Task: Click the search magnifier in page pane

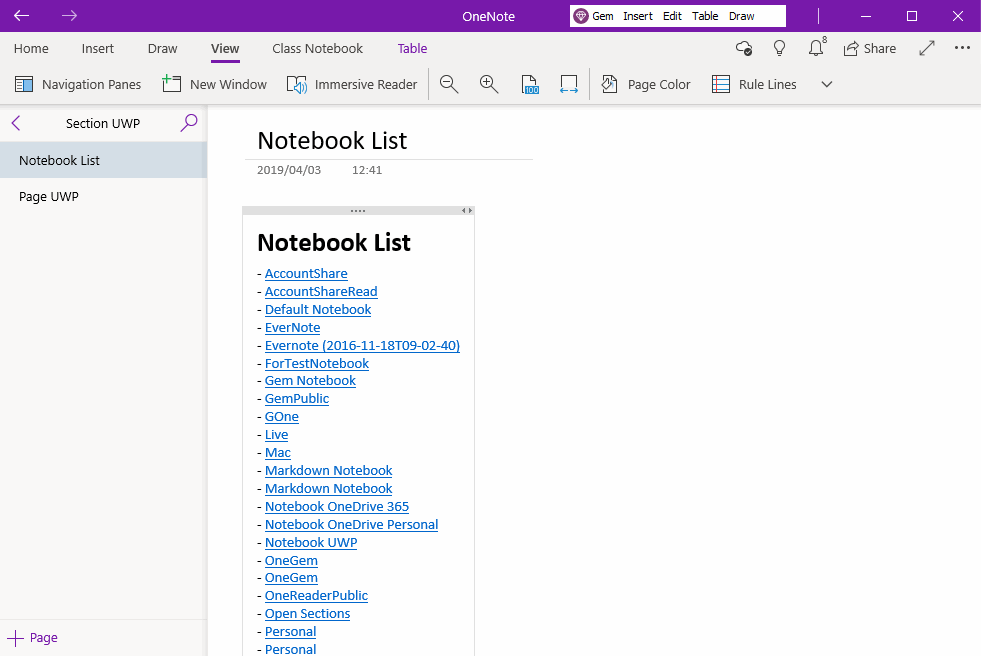Action: (x=189, y=123)
